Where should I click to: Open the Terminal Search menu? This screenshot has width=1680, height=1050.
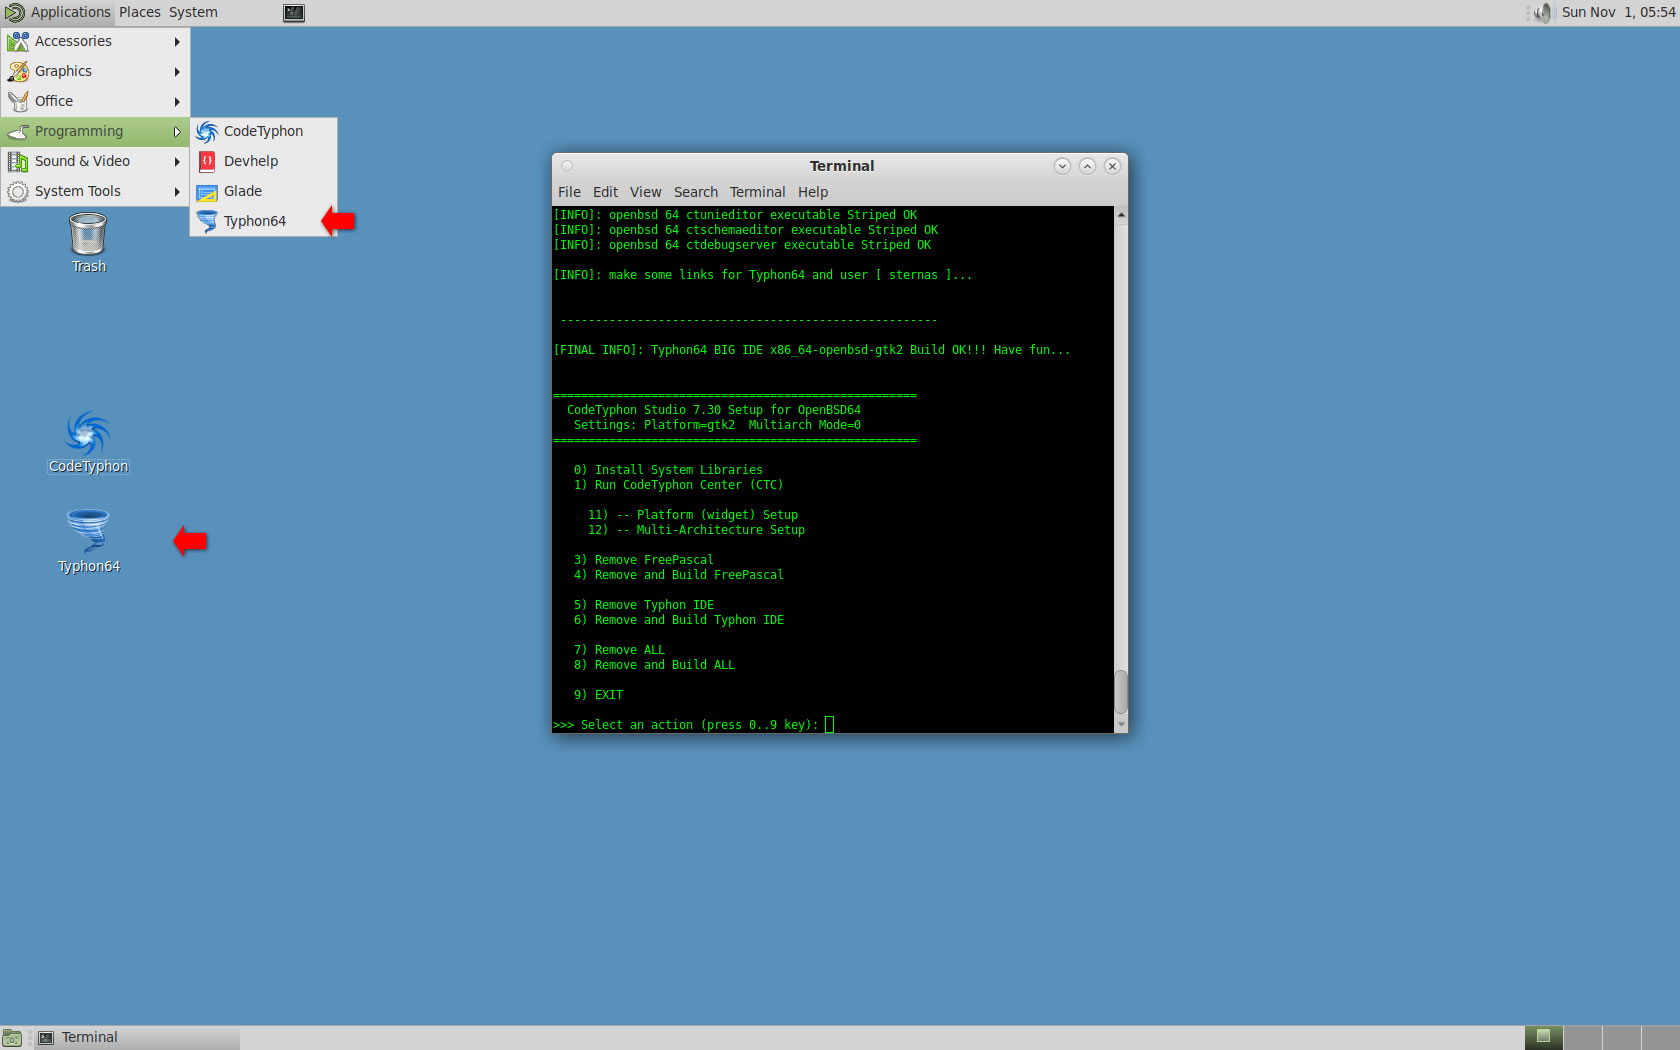tap(695, 192)
